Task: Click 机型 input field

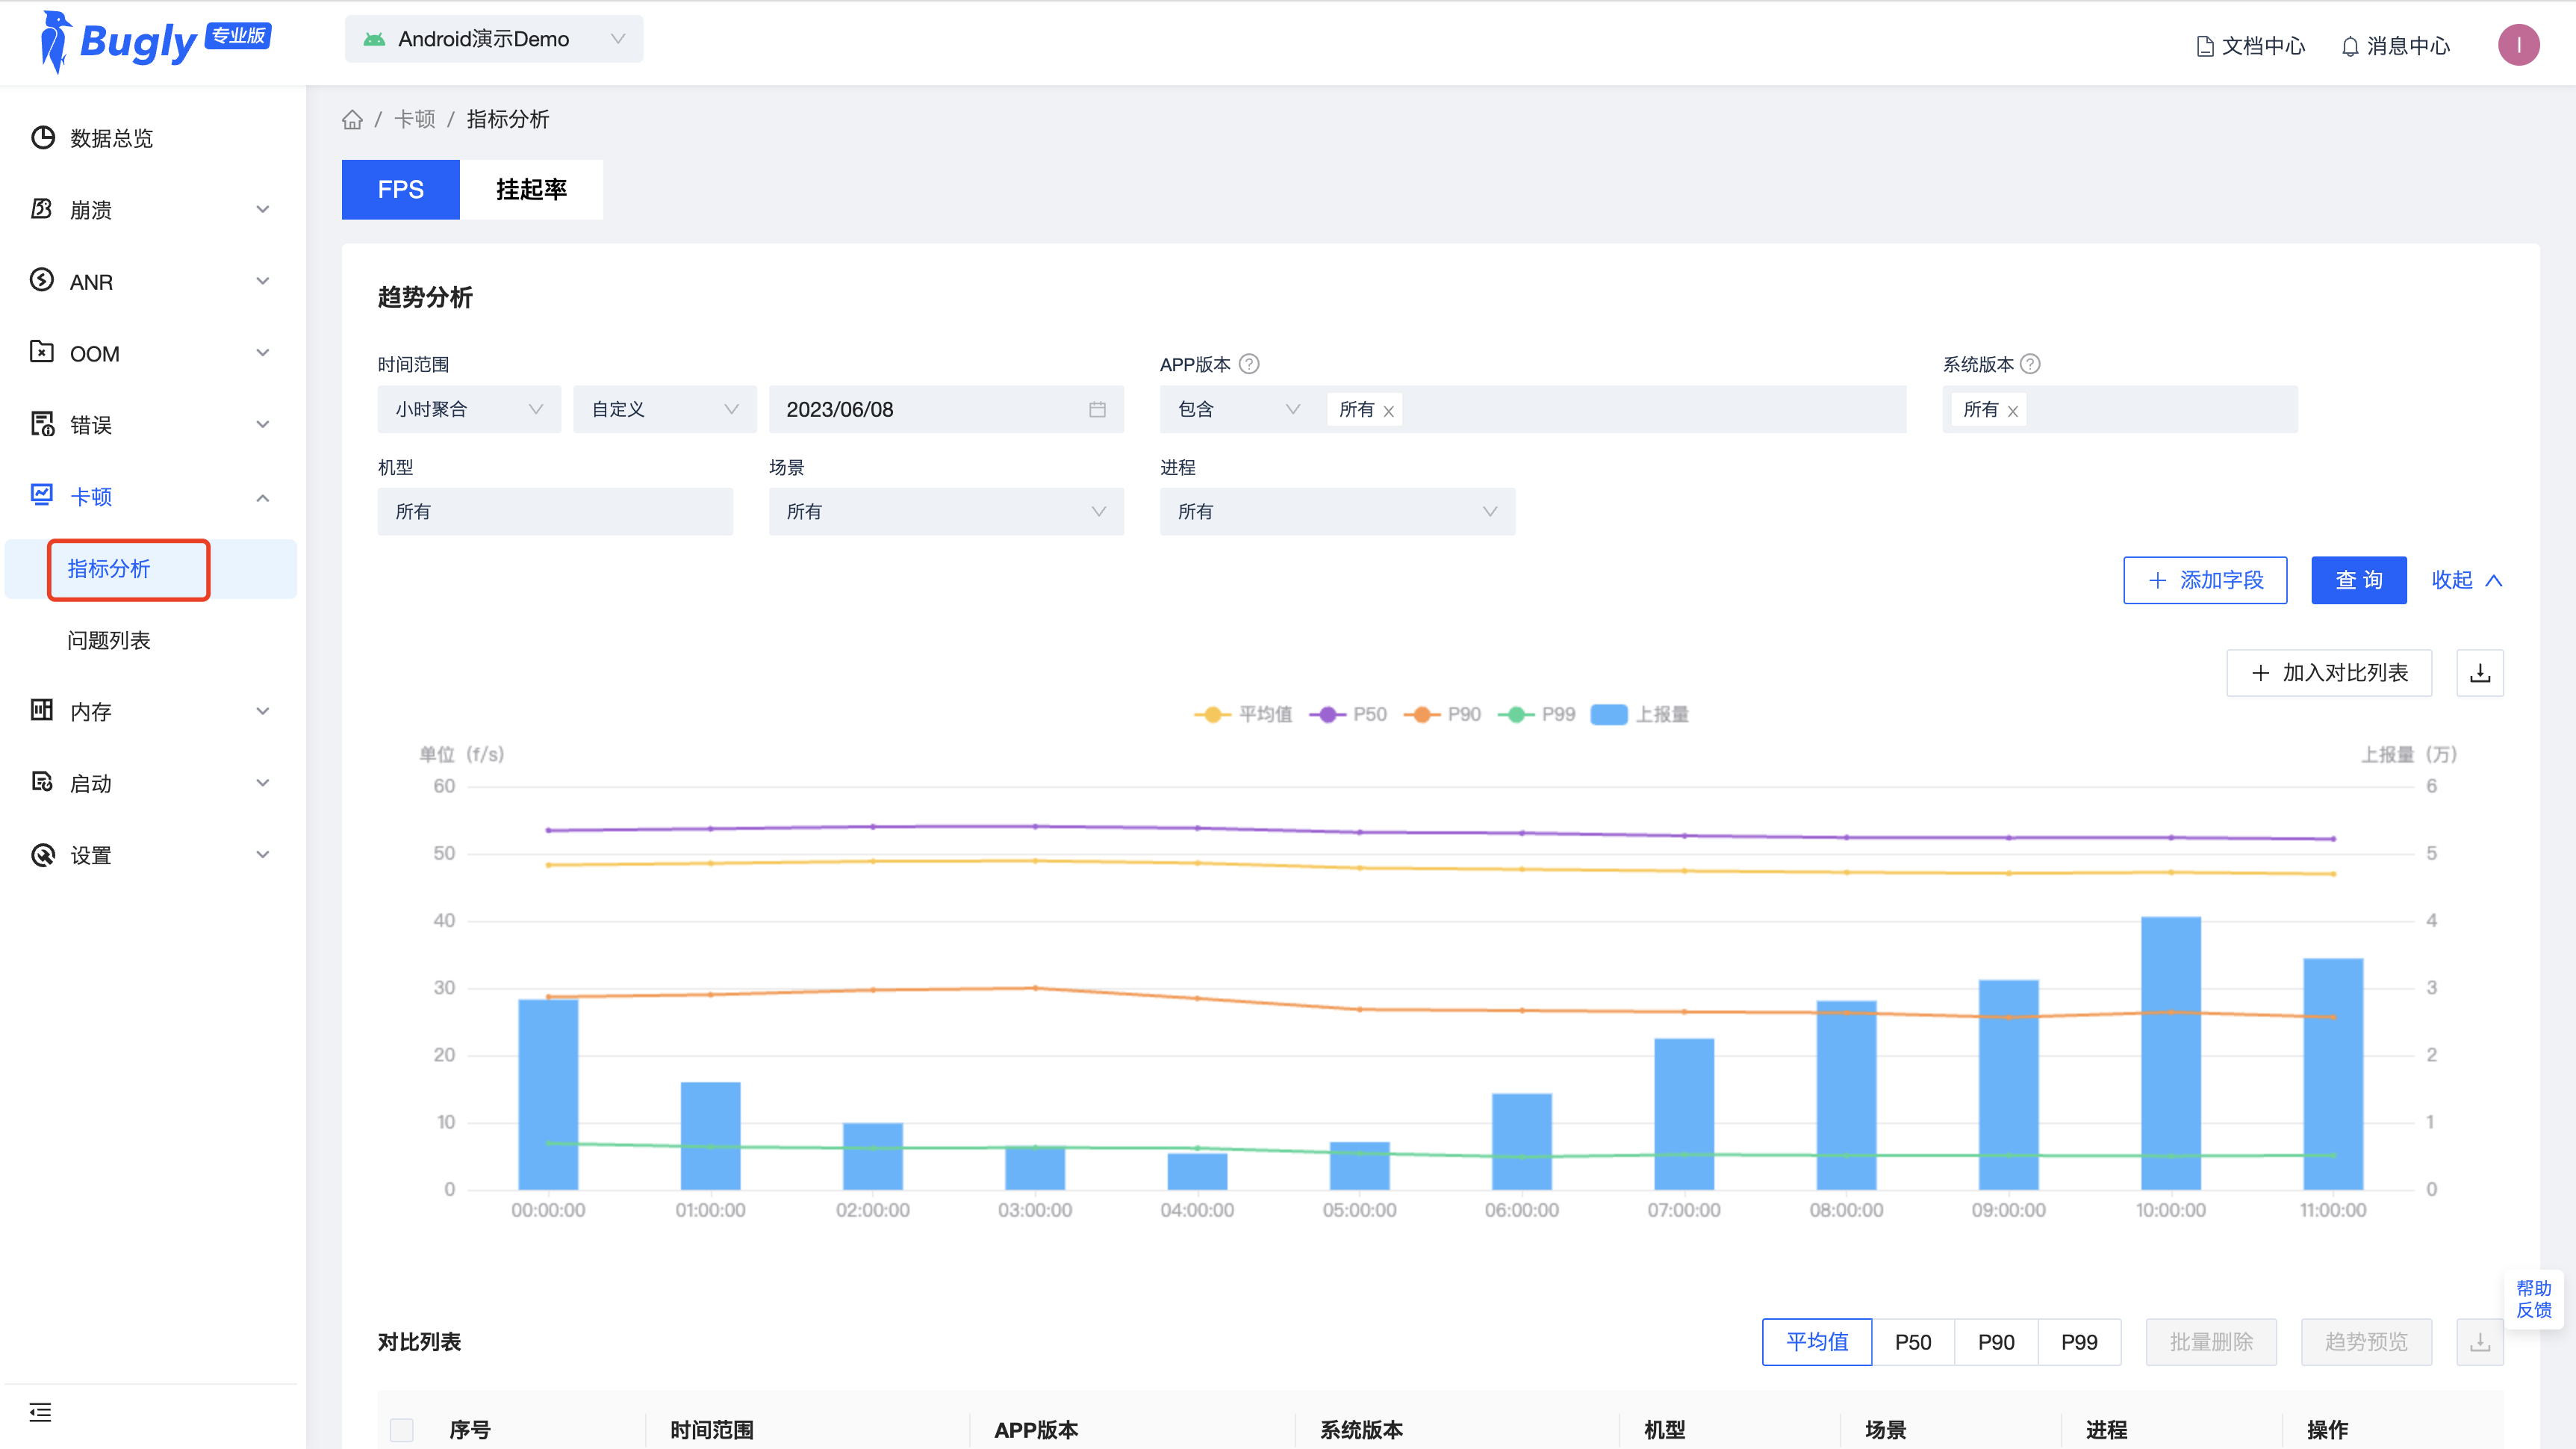Action: 555,511
